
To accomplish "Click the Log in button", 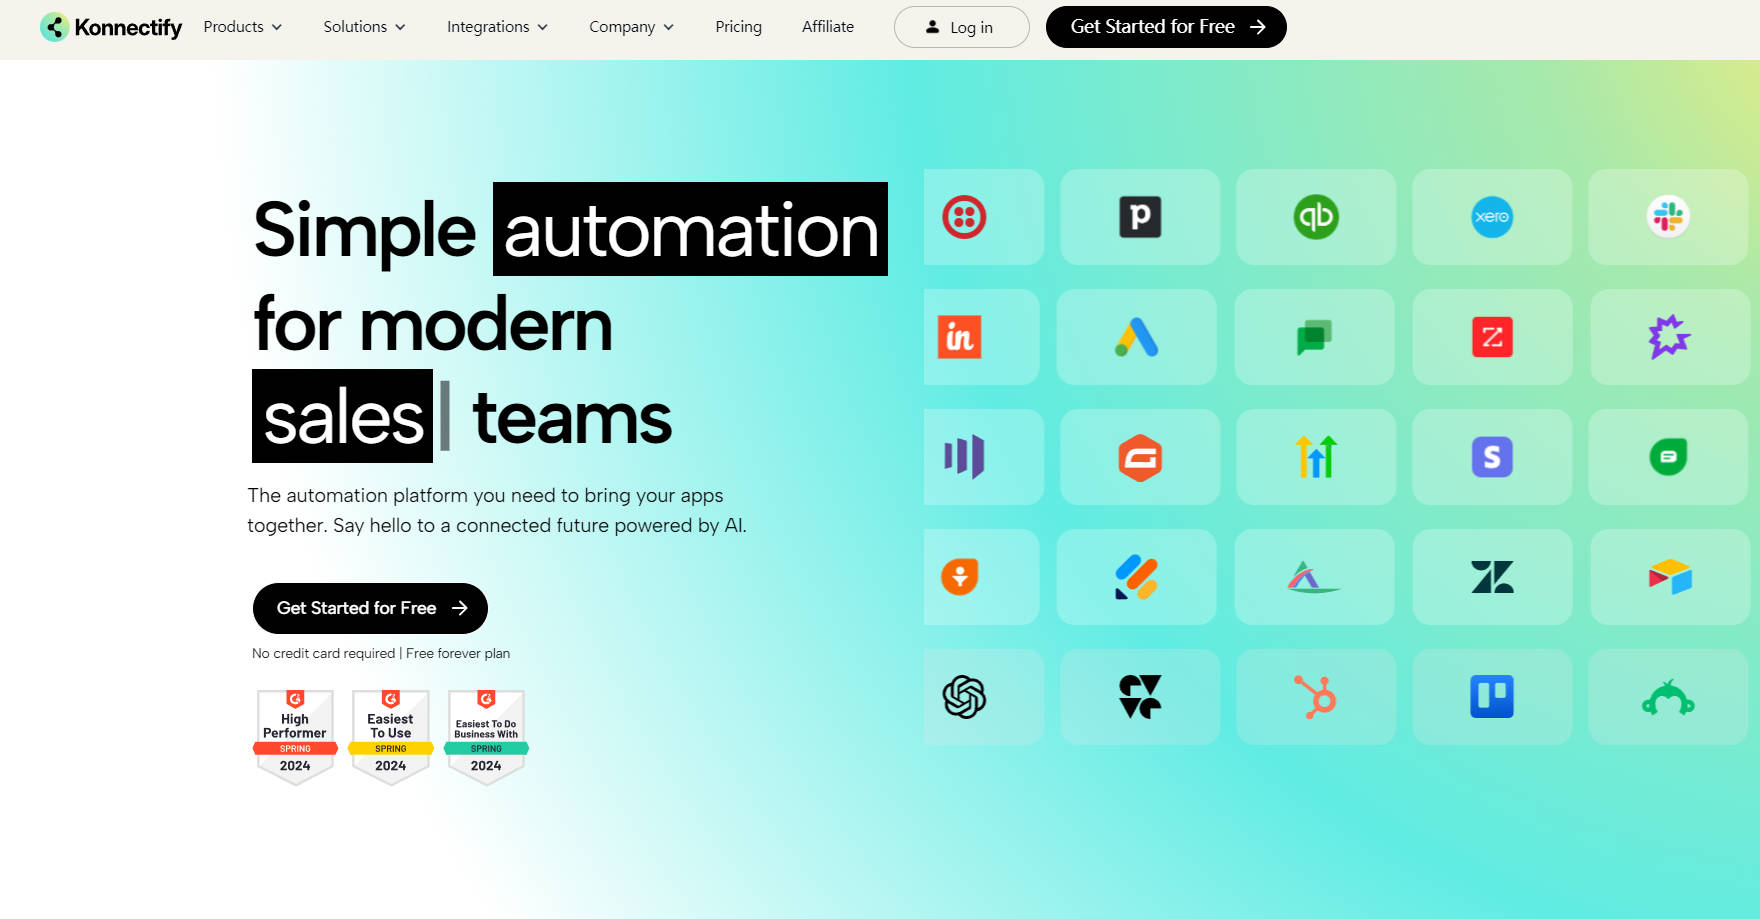I will tap(961, 27).
